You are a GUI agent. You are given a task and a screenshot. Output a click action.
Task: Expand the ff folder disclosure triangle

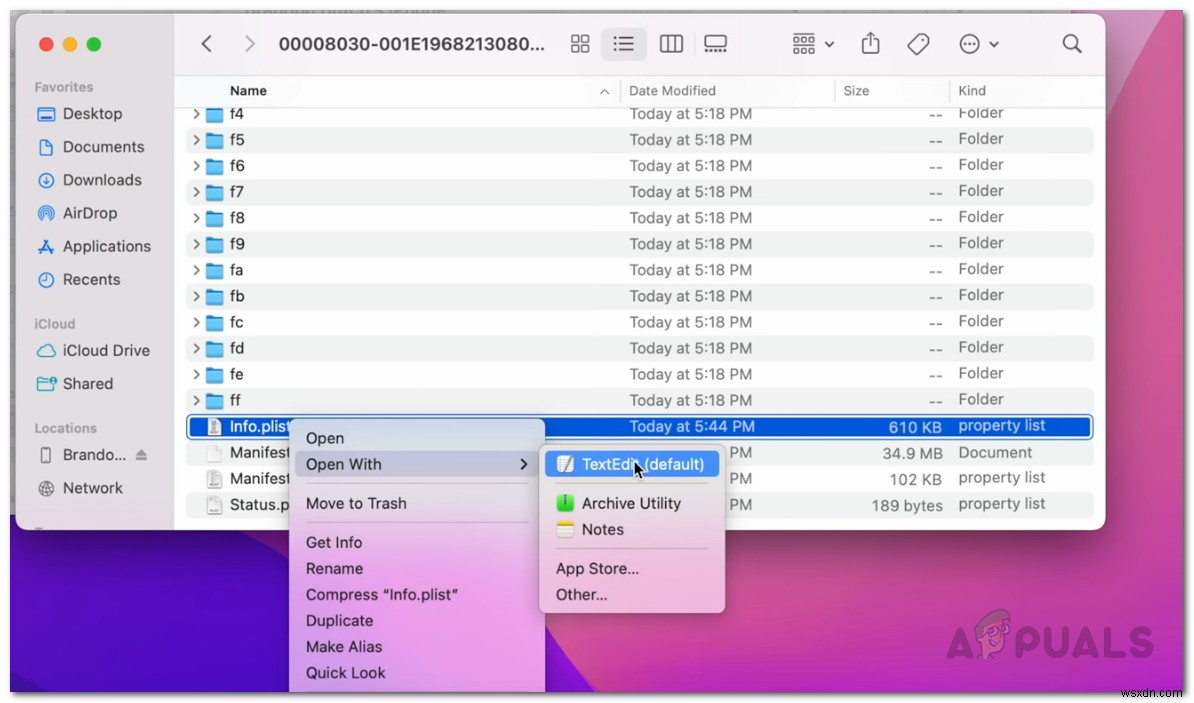(196, 400)
